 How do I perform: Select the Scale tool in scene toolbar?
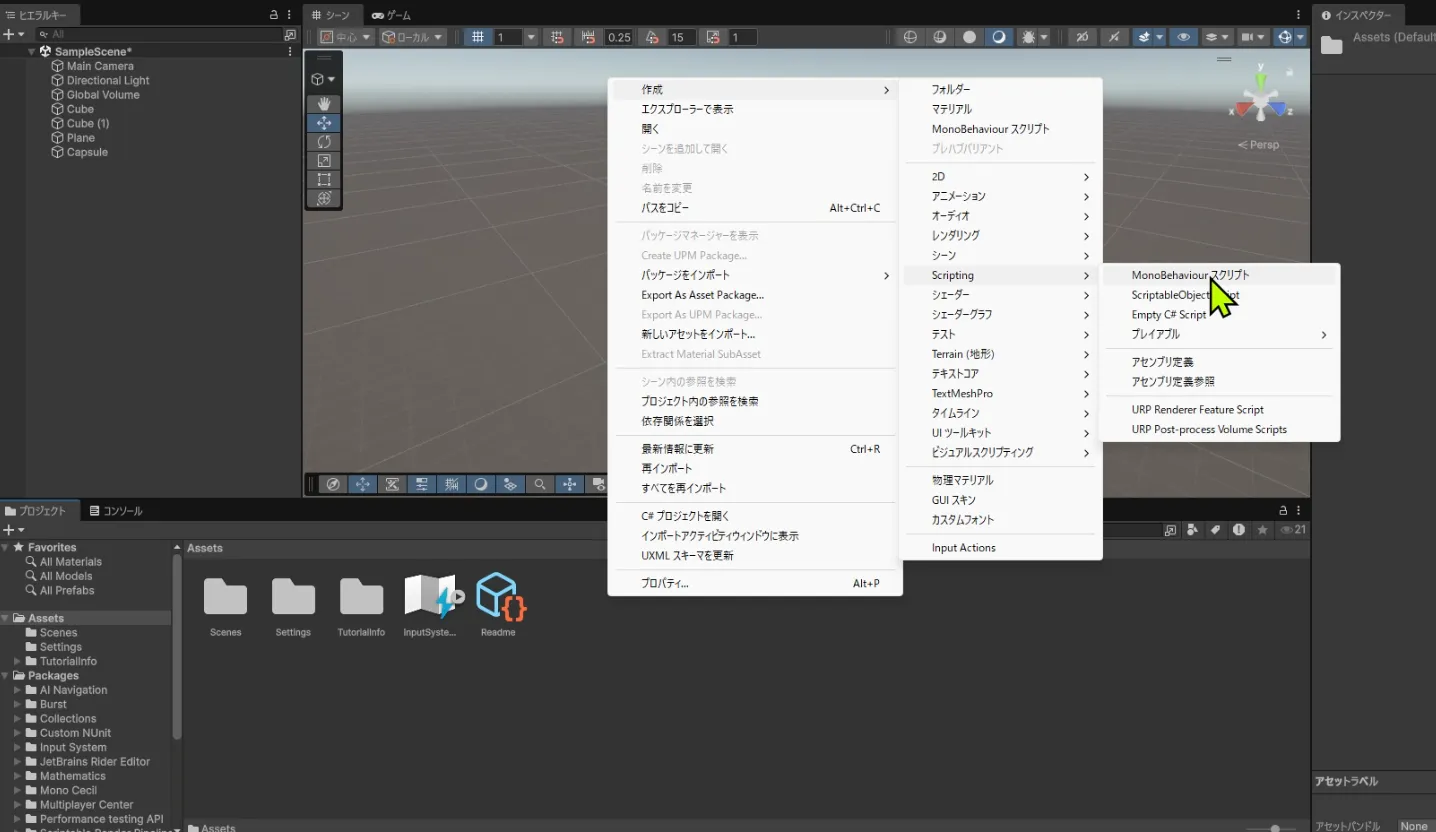pos(324,161)
